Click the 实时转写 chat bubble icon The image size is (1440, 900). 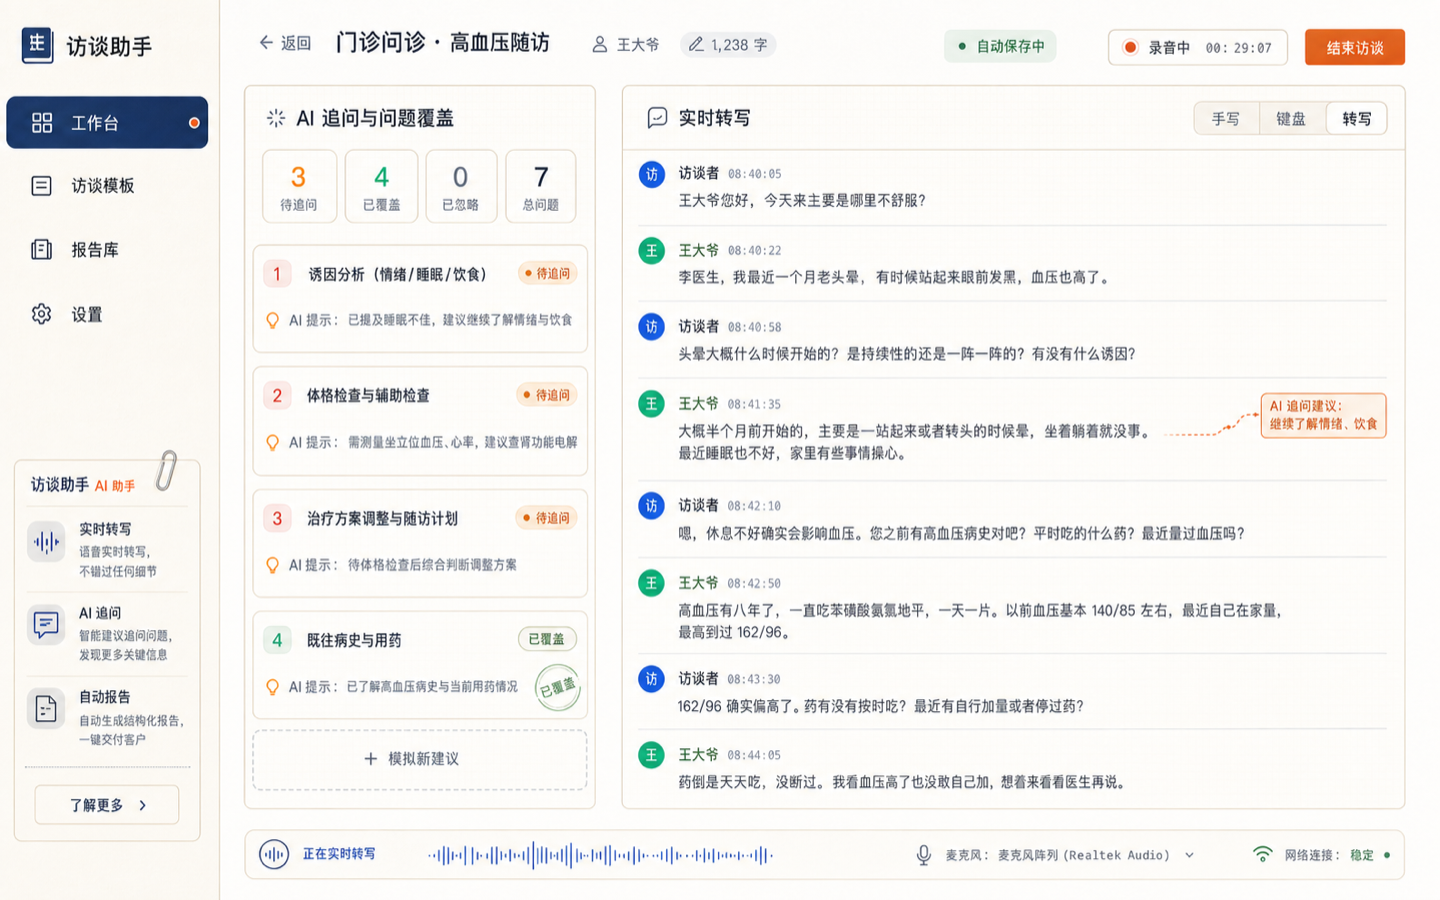(657, 118)
